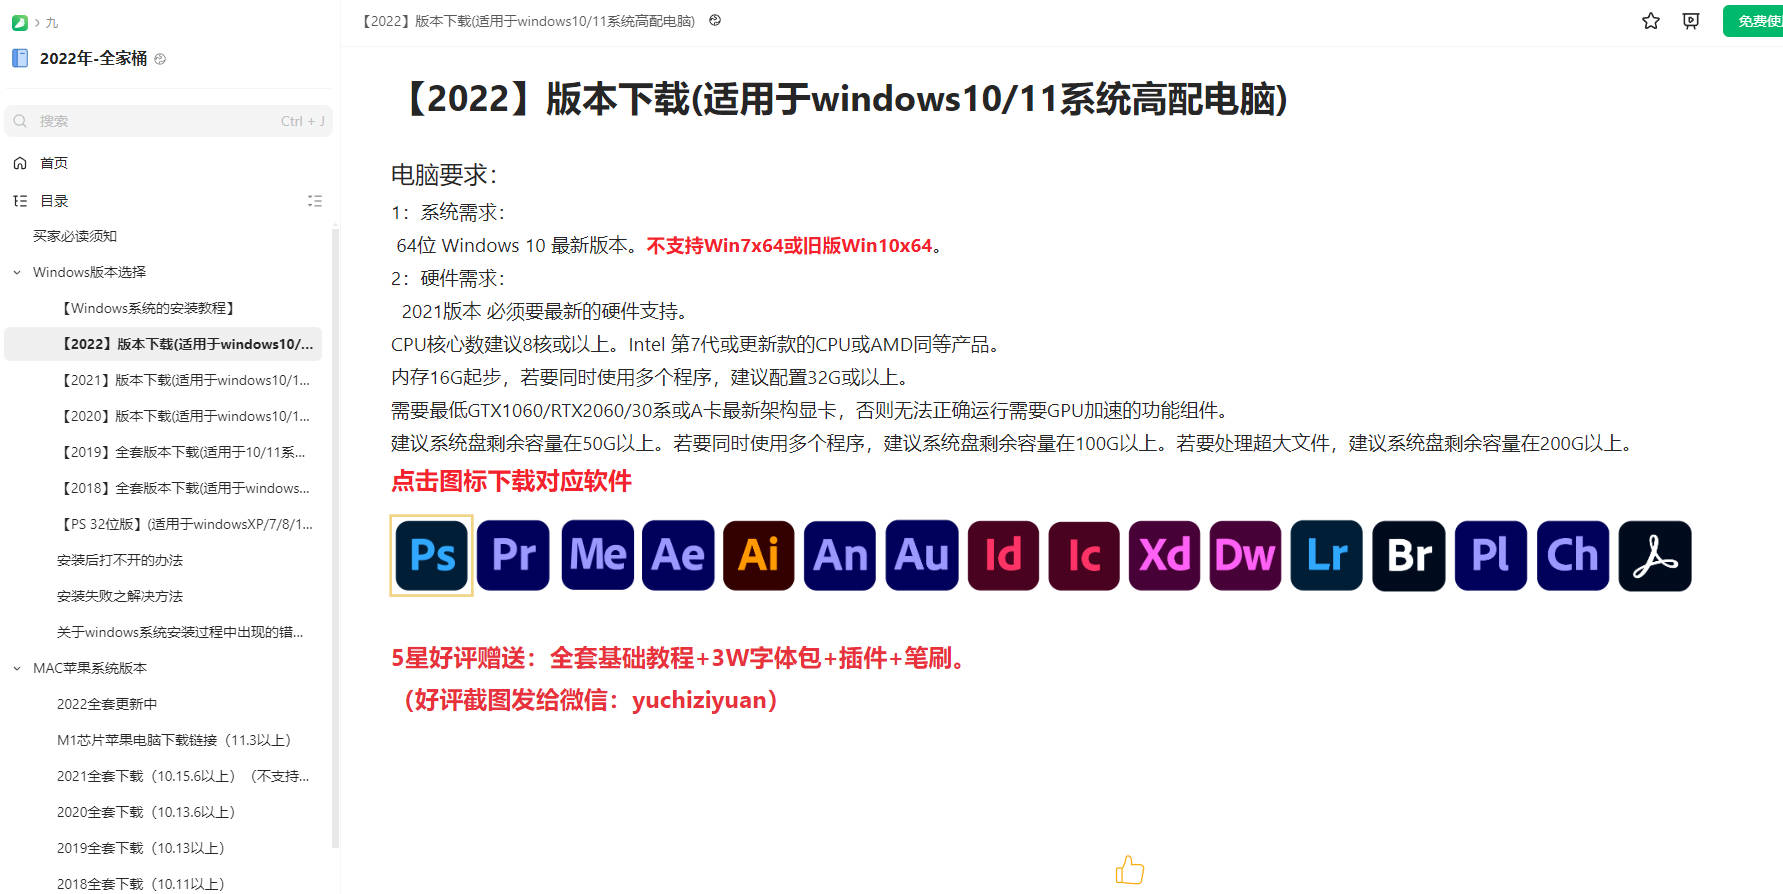The width and height of the screenshot is (1783, 894).
Task: Click the After Effects Ae icon
Action: tap(678, 556)
